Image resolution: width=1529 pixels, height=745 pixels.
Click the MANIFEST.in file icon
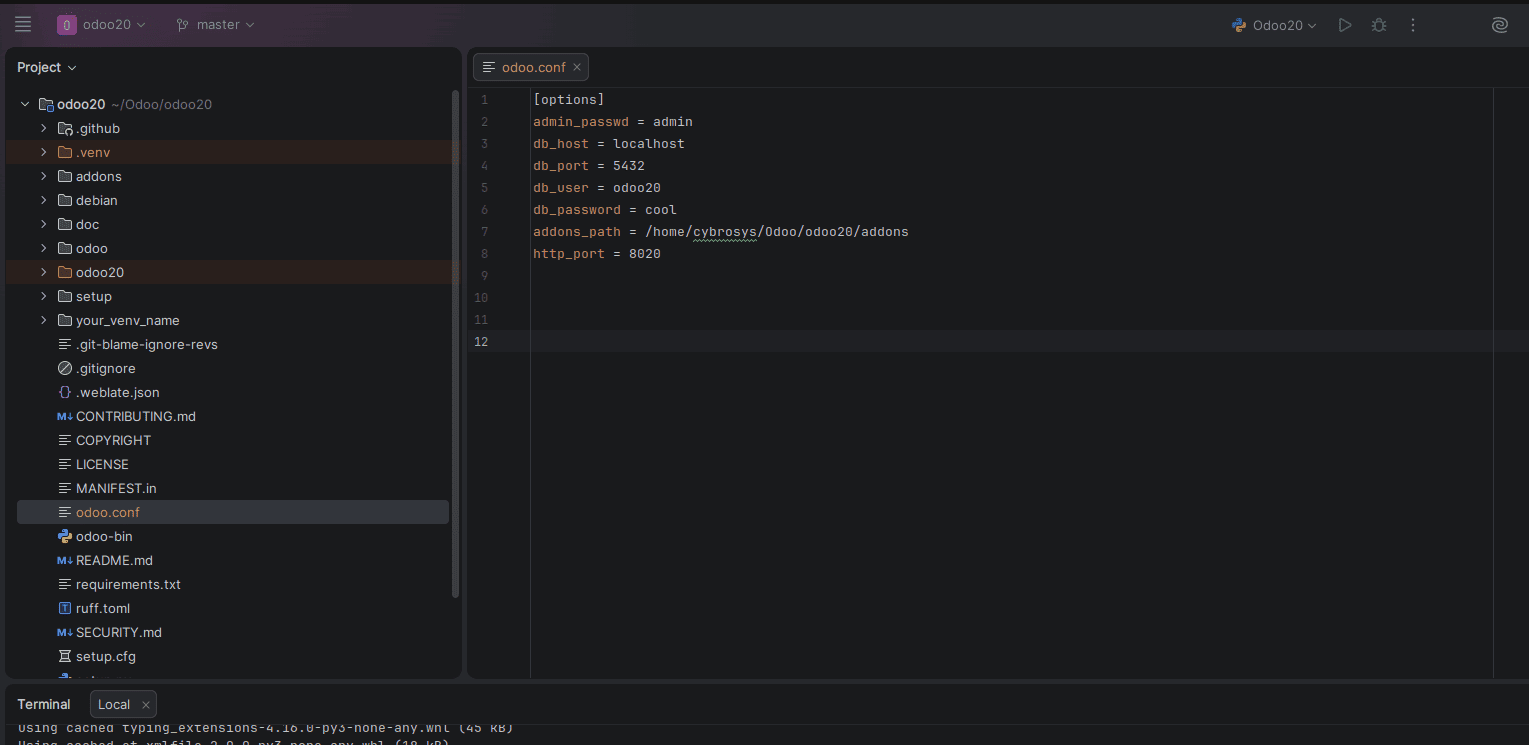click(x=65, y=488)
